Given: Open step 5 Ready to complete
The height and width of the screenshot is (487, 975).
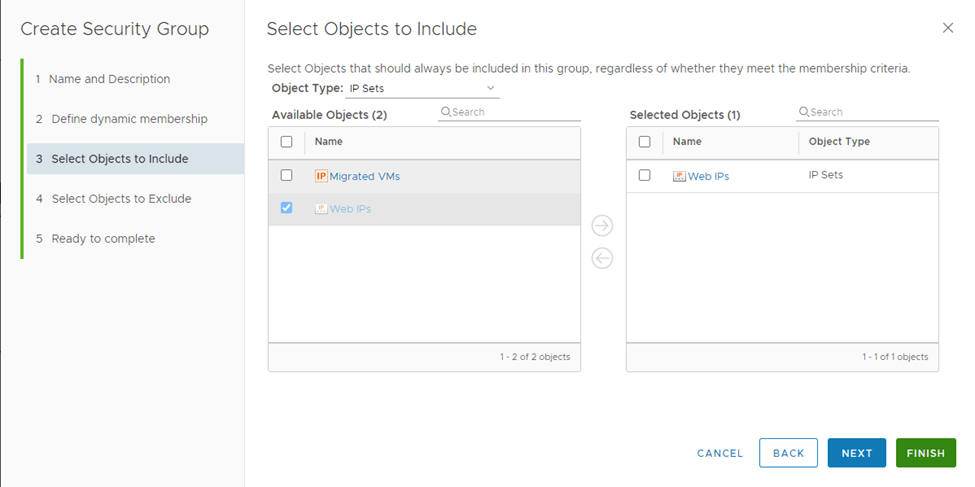Looking at the screenshot, I should pos(103,239).
